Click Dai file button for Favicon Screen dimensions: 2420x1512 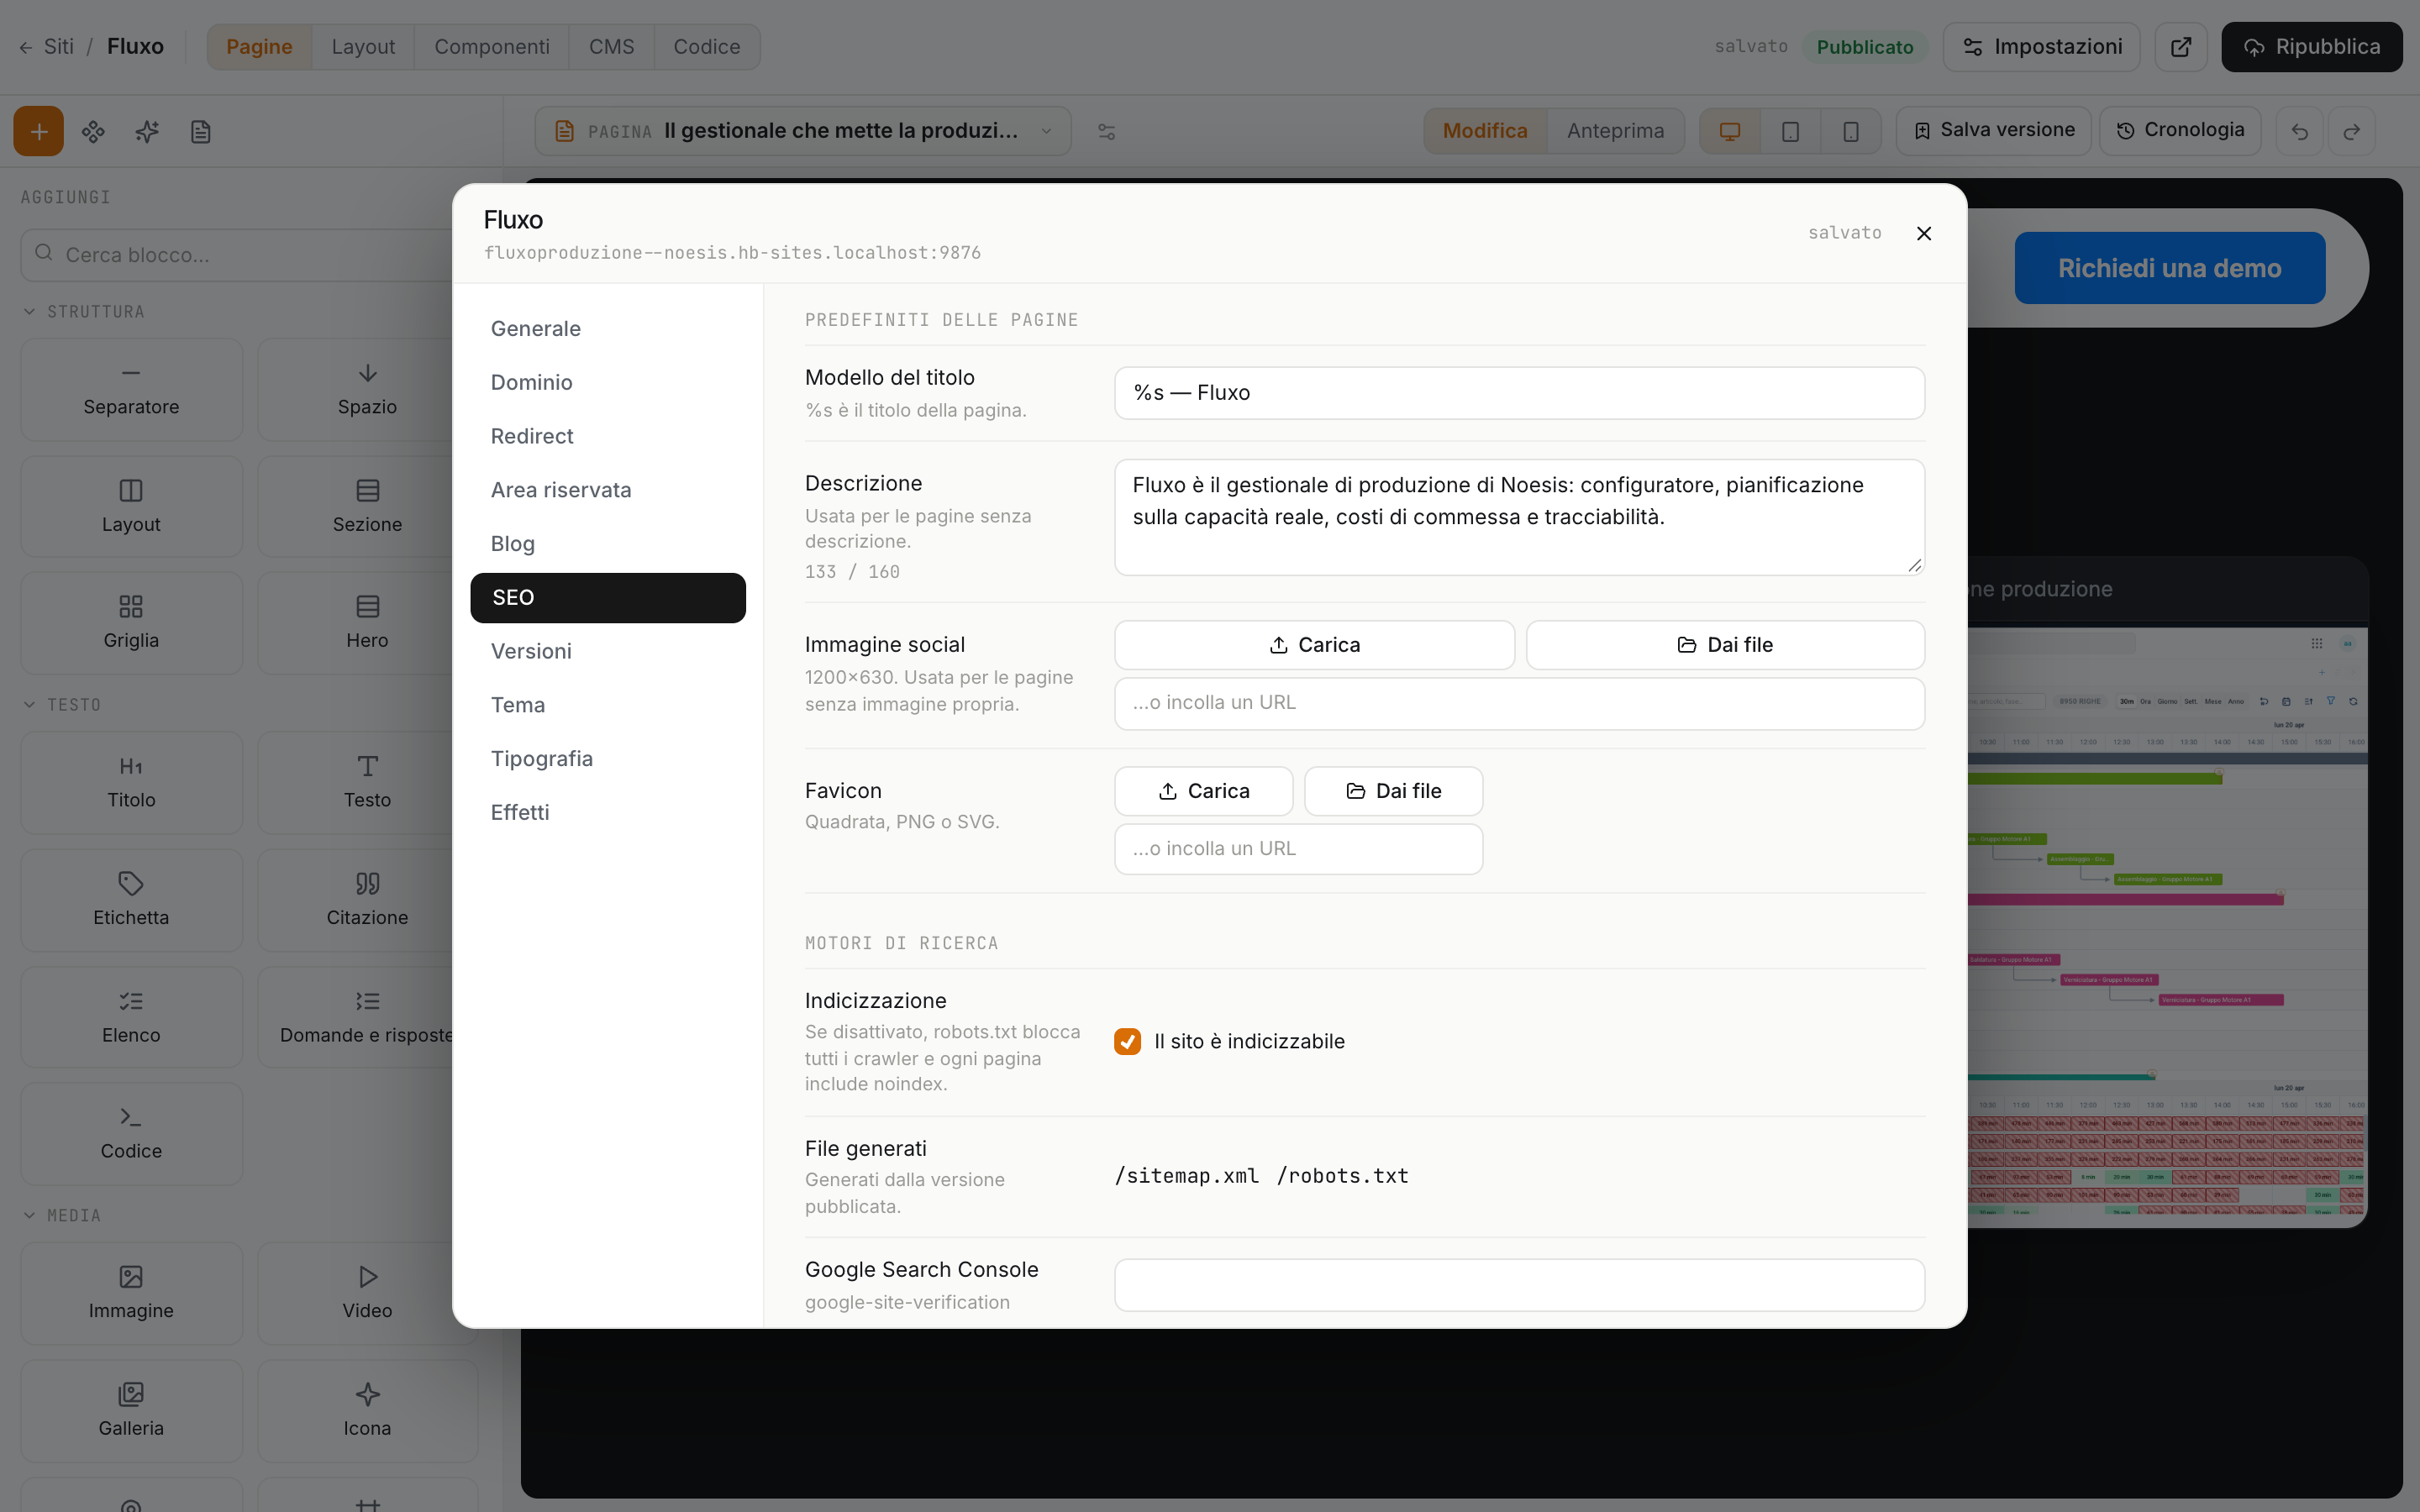[x=1393, y=791]
